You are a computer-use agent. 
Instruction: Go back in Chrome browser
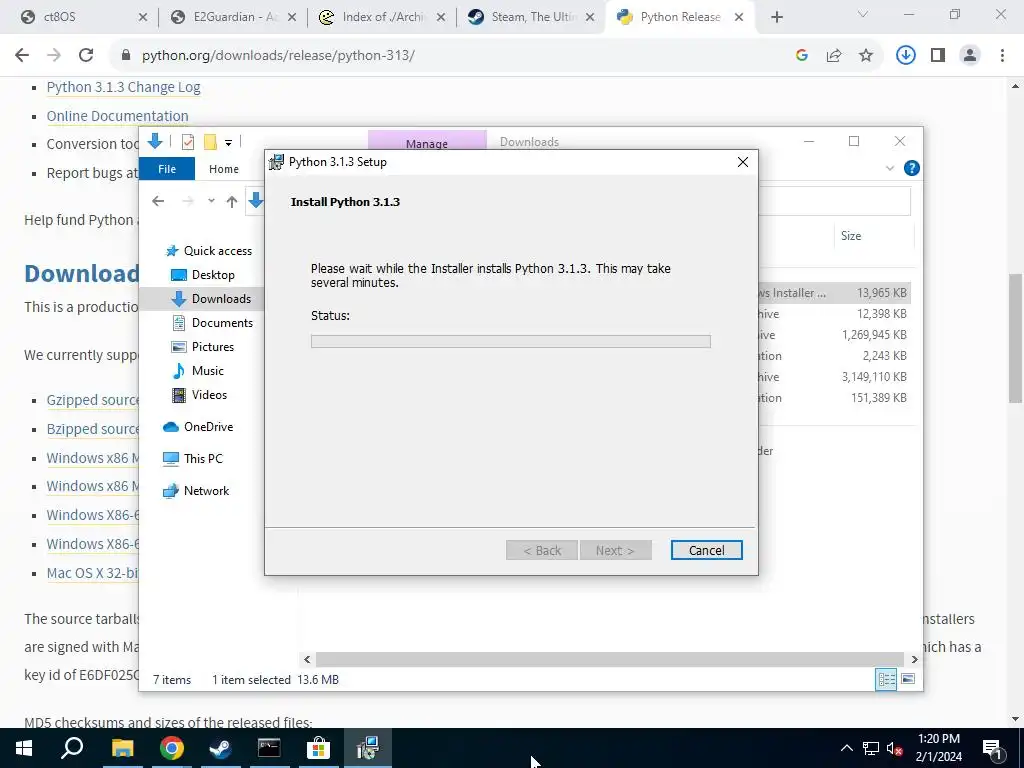pos(22,56)
